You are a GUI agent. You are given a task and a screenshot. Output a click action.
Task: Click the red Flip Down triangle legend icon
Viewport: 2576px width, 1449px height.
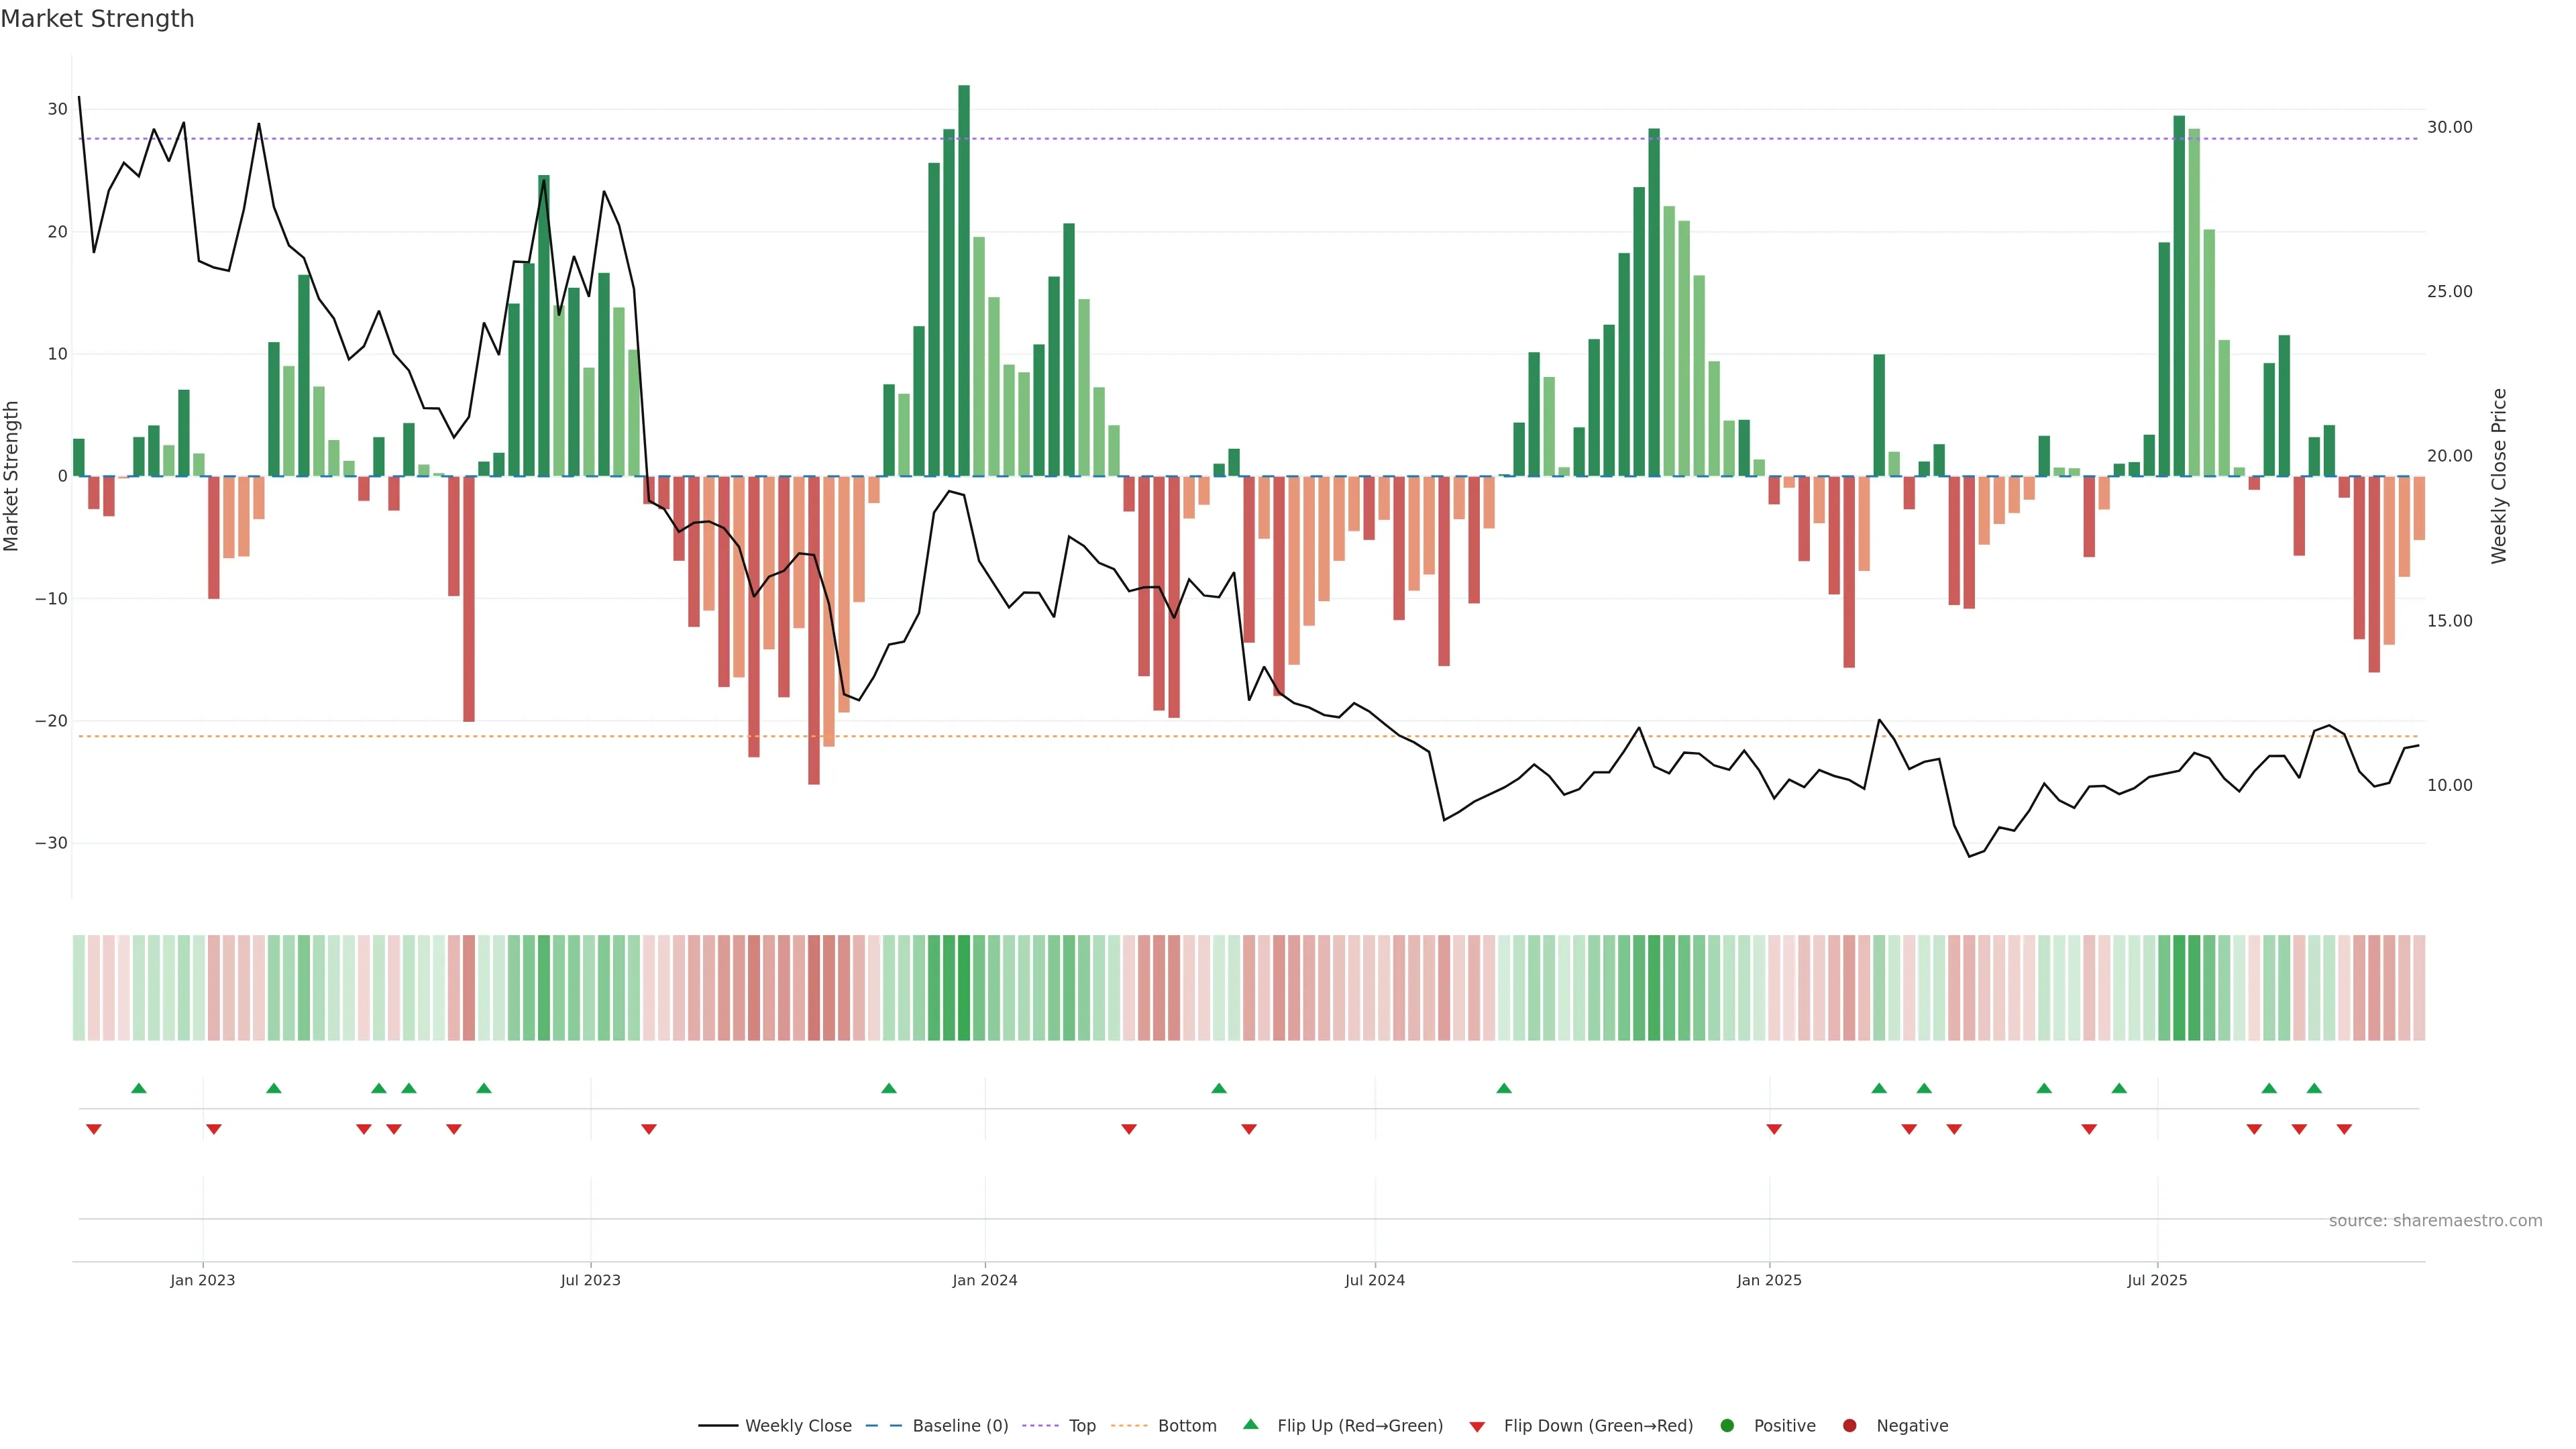click(x=1477, y=1427)
